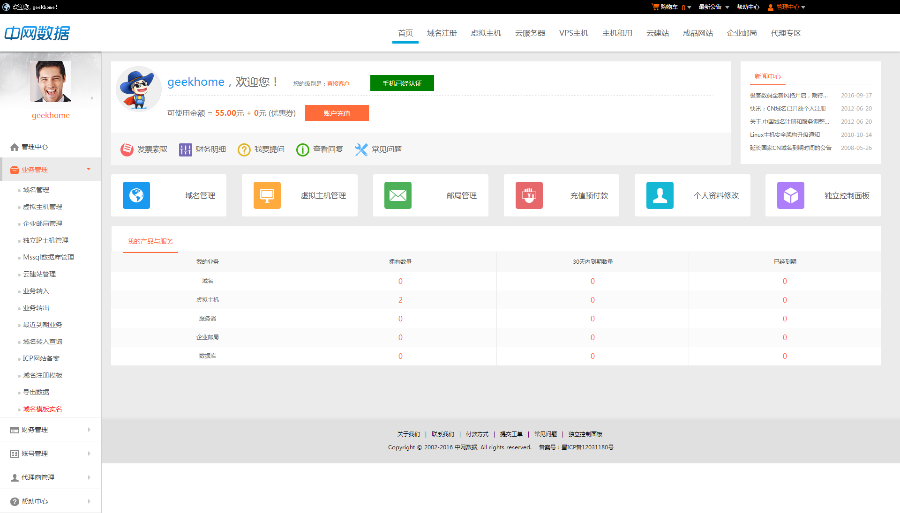Click the user profile photo in sidebar

50,81
